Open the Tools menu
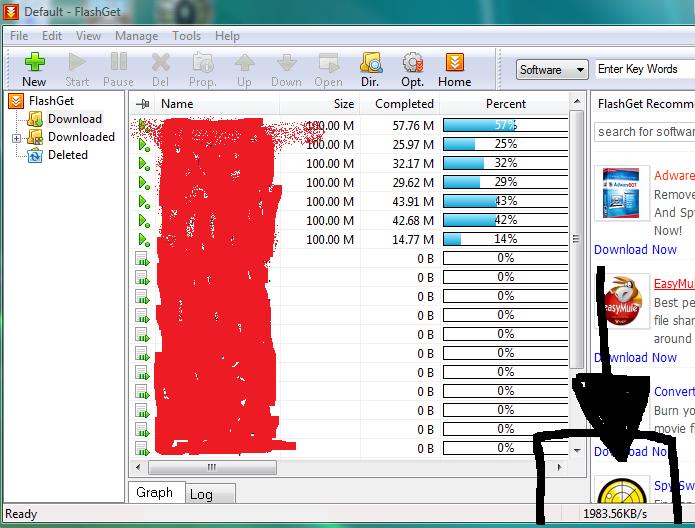This screenshot has width=695, height=528. [x=187, y=35]
